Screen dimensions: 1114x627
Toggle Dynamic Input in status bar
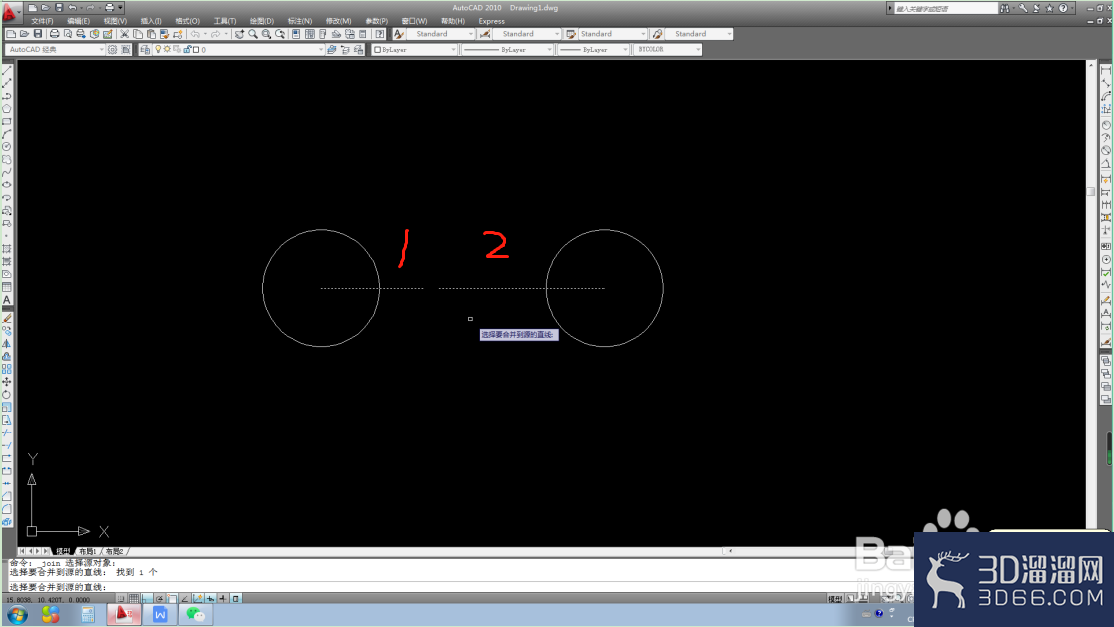210,599
